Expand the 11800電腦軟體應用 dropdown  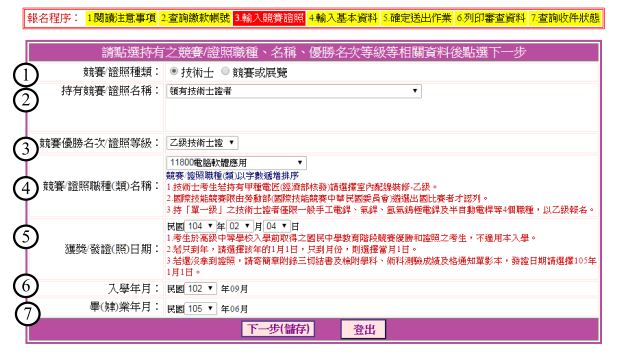[236, 163]
